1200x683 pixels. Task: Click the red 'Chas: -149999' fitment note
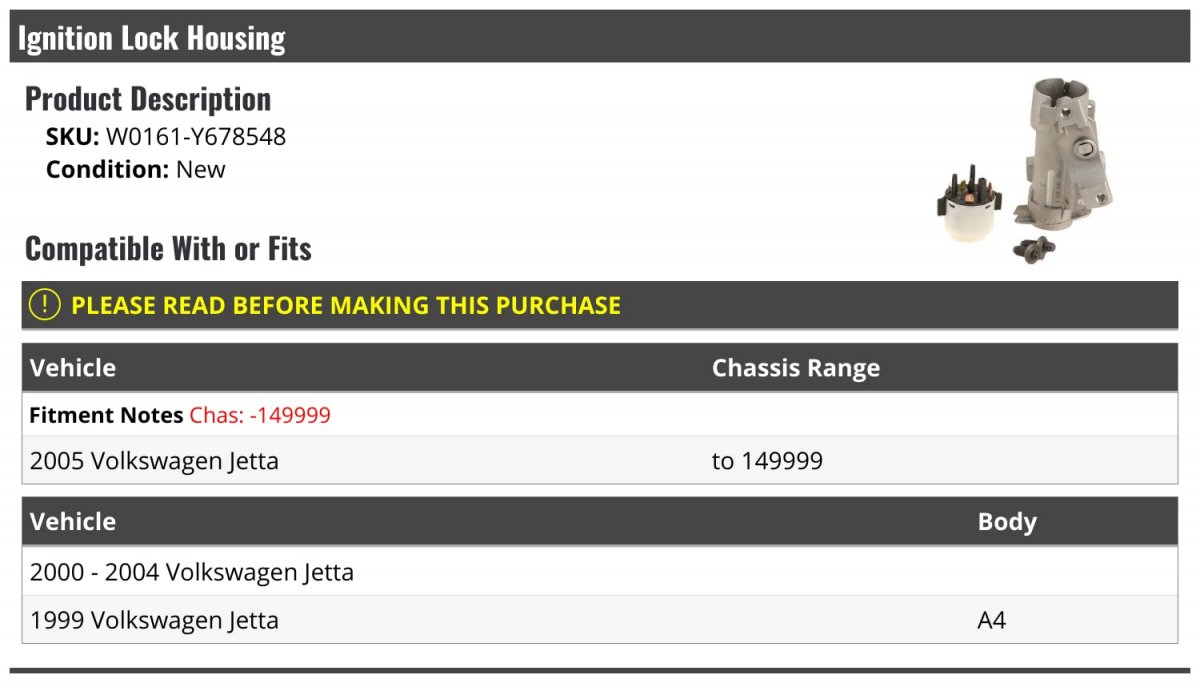point(260,415)
